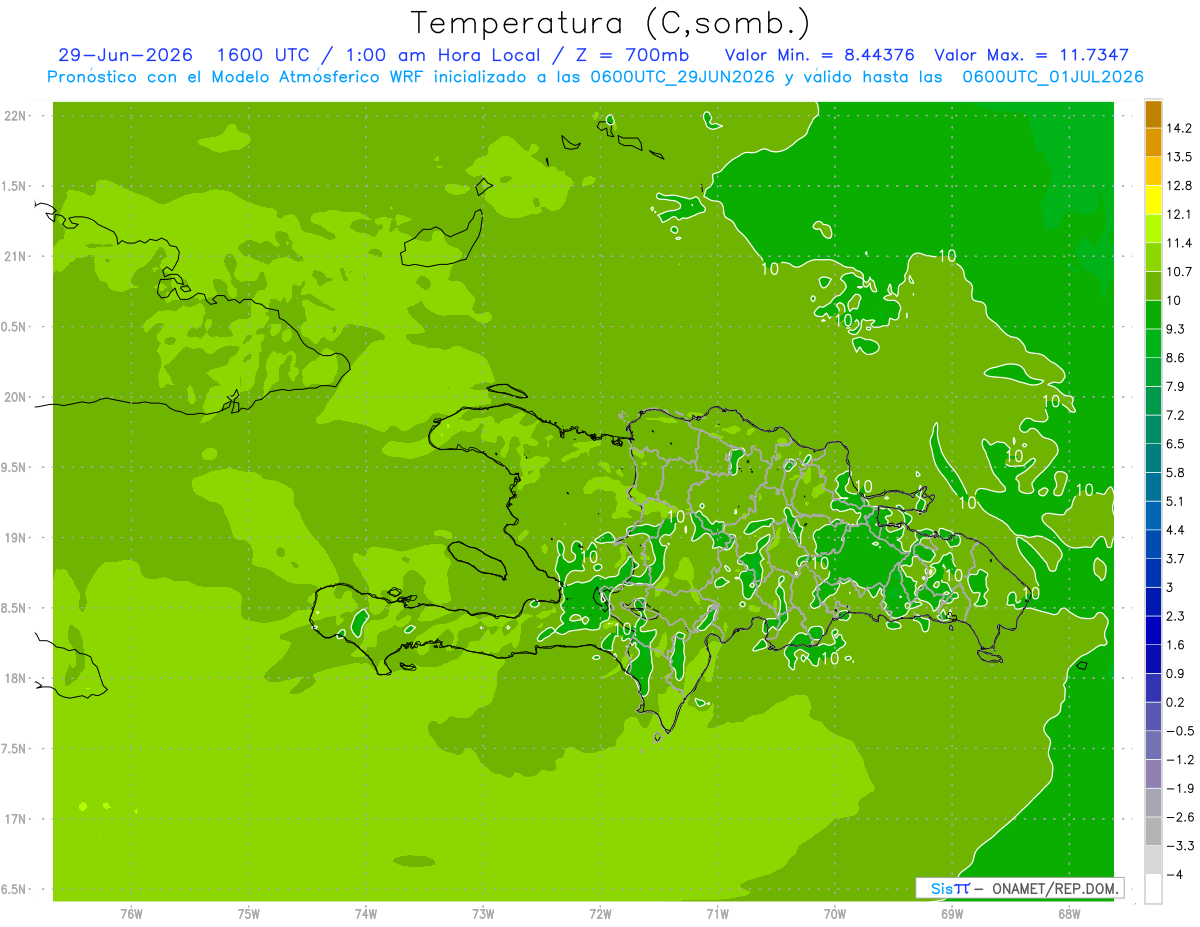1200x927 pixels.
Task: Click the 21N latitude axis label
Action: [x=16, y=256]
